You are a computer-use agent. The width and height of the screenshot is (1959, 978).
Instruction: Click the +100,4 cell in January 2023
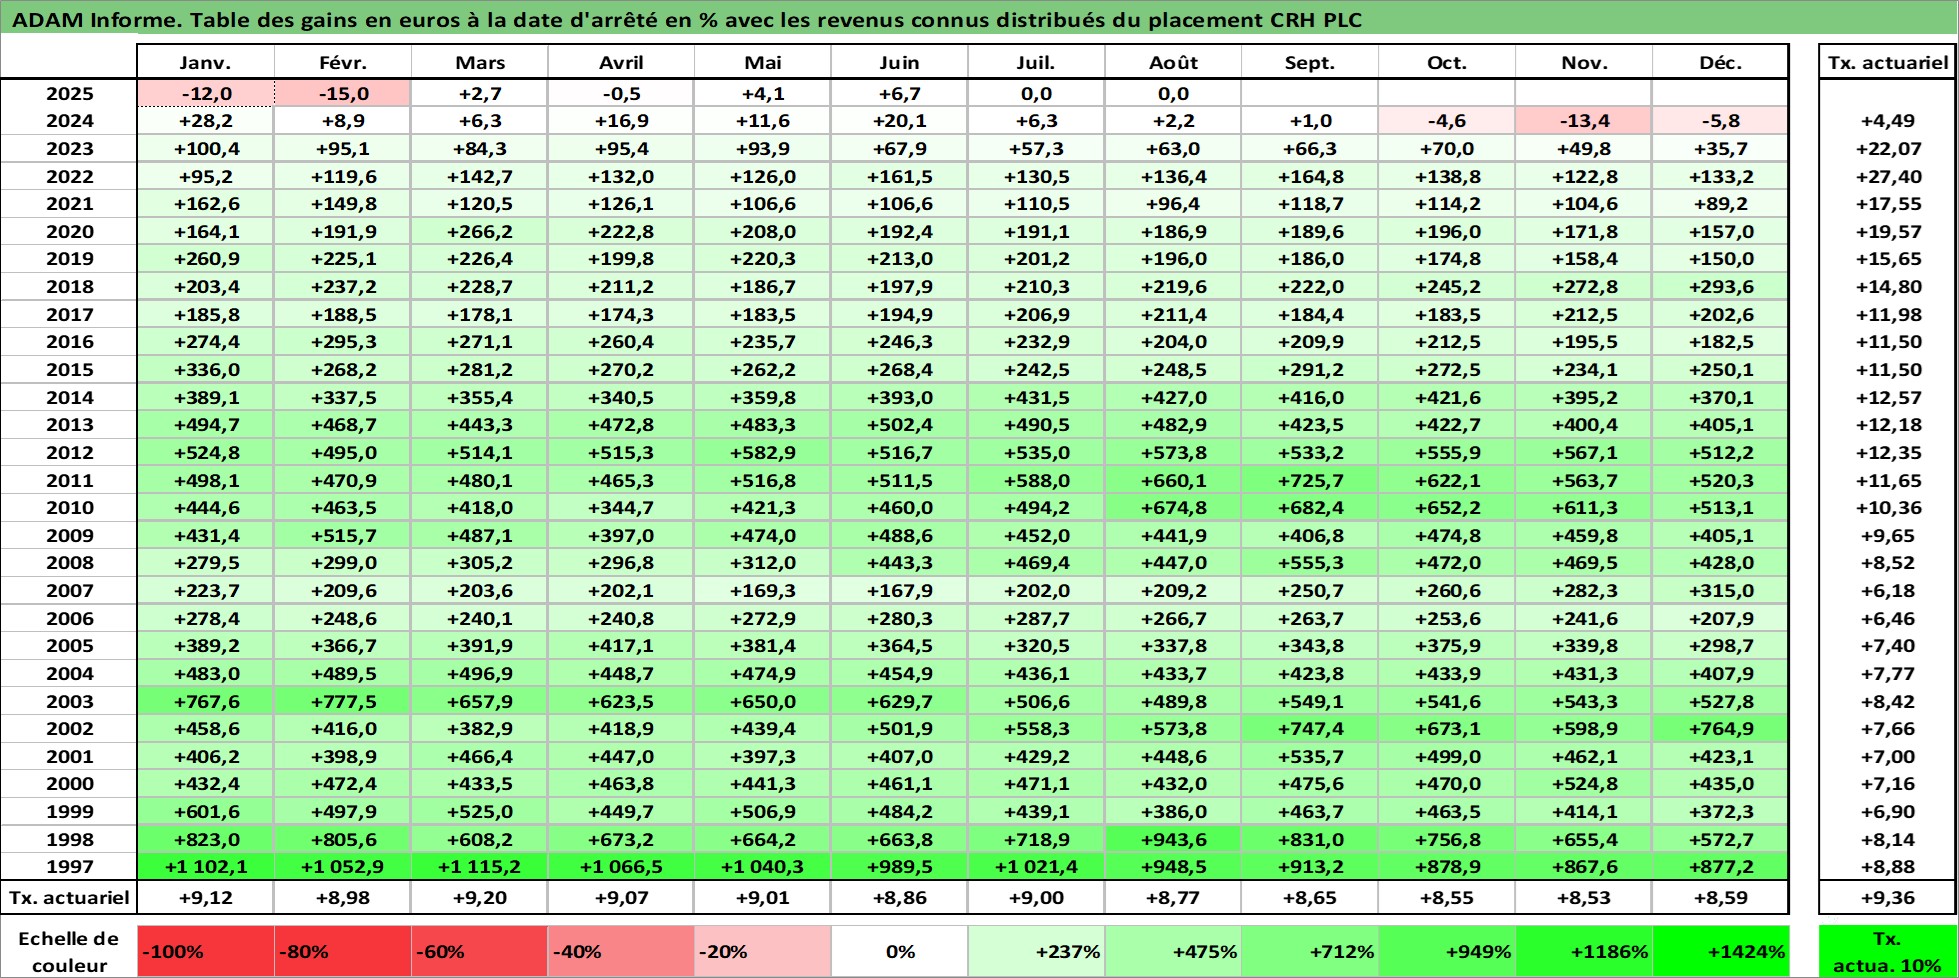pos(205,148)
